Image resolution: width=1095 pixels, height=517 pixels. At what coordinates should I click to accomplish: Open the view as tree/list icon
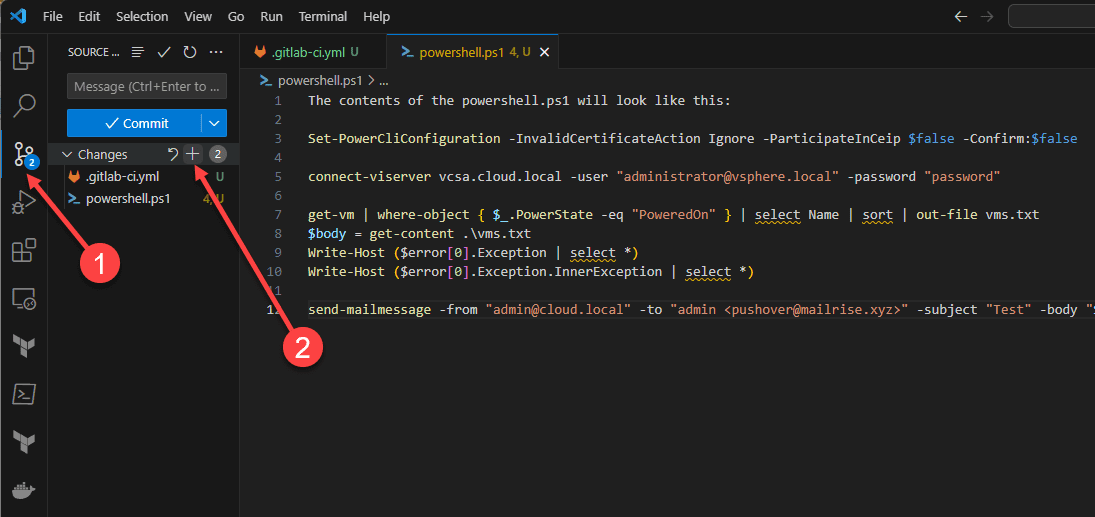click(x=138, y=52)
